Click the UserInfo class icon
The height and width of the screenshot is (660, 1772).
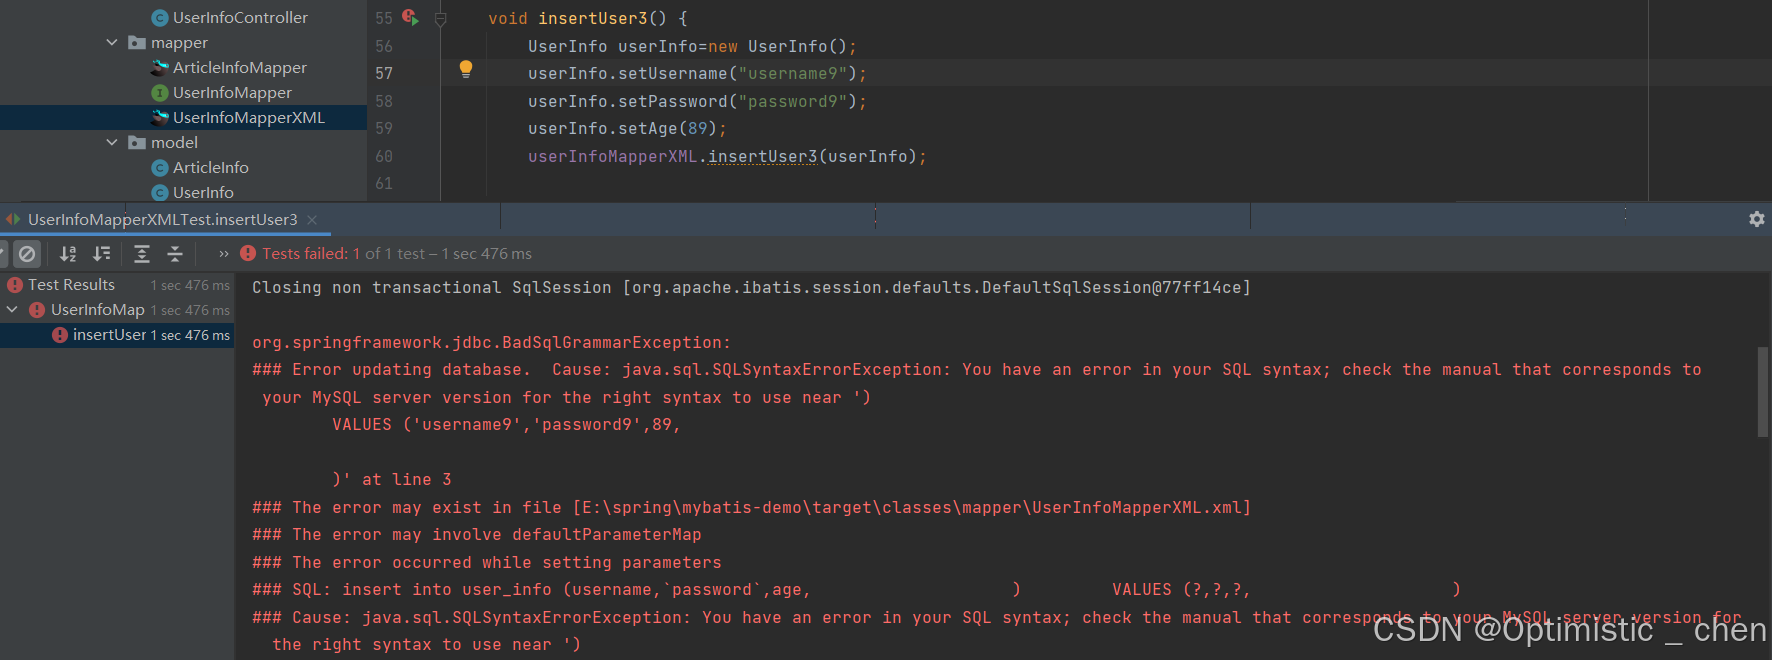159,193
